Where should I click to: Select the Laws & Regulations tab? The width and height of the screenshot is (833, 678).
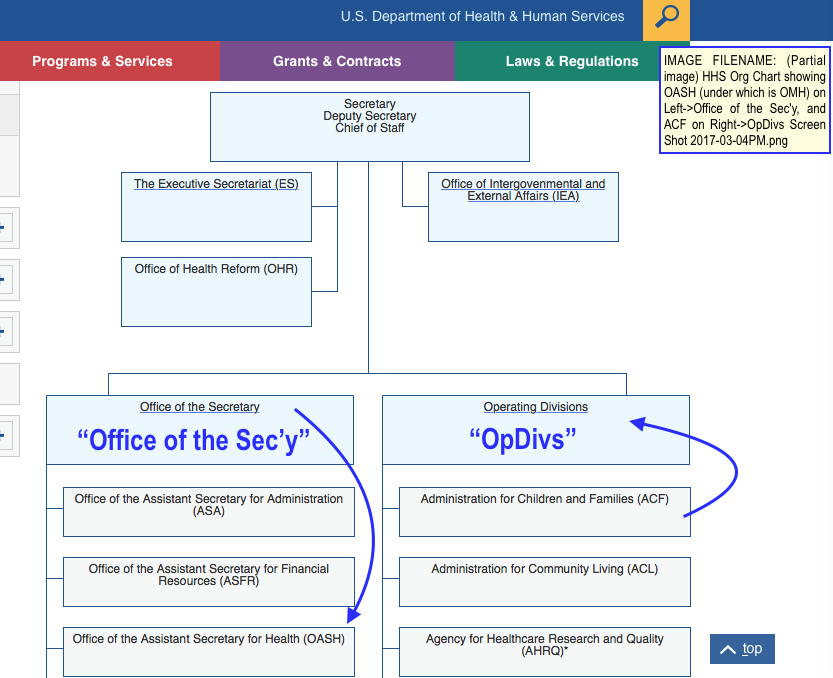(x=571, y=61)
